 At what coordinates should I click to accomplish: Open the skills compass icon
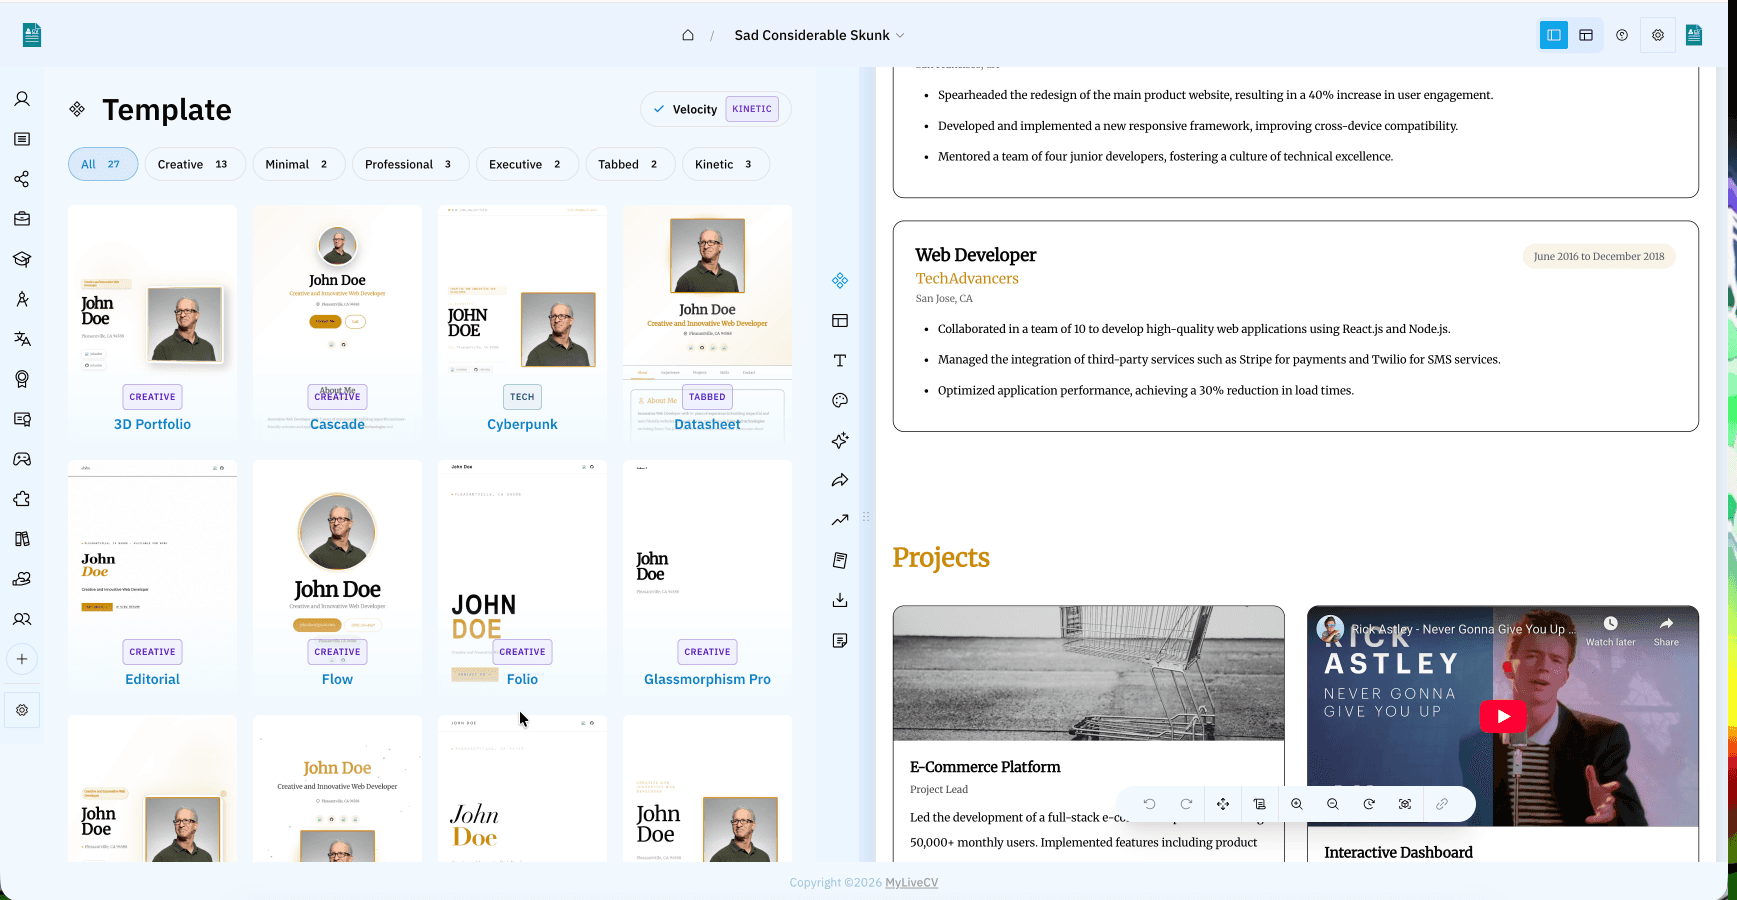(x=22, y=299)
